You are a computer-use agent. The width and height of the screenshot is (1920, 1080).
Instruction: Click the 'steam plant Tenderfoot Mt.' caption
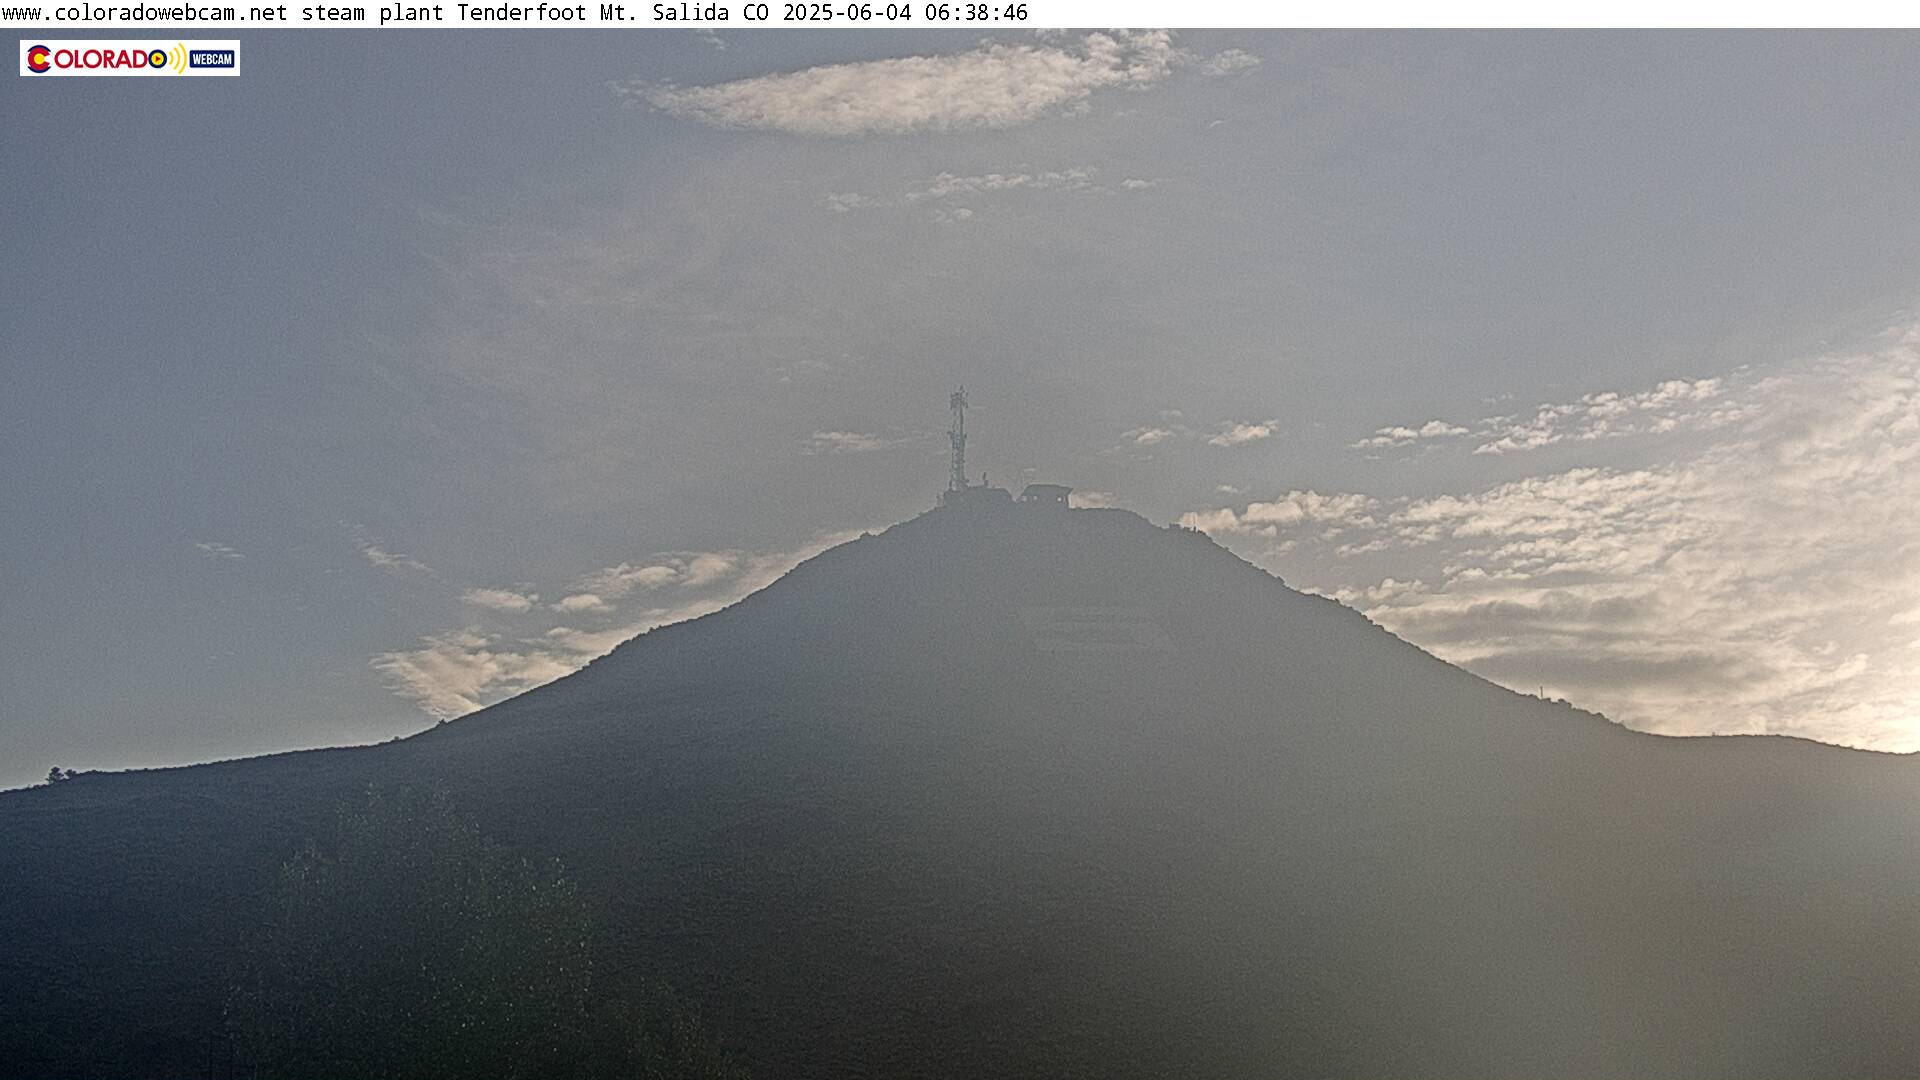coord(470,13)
